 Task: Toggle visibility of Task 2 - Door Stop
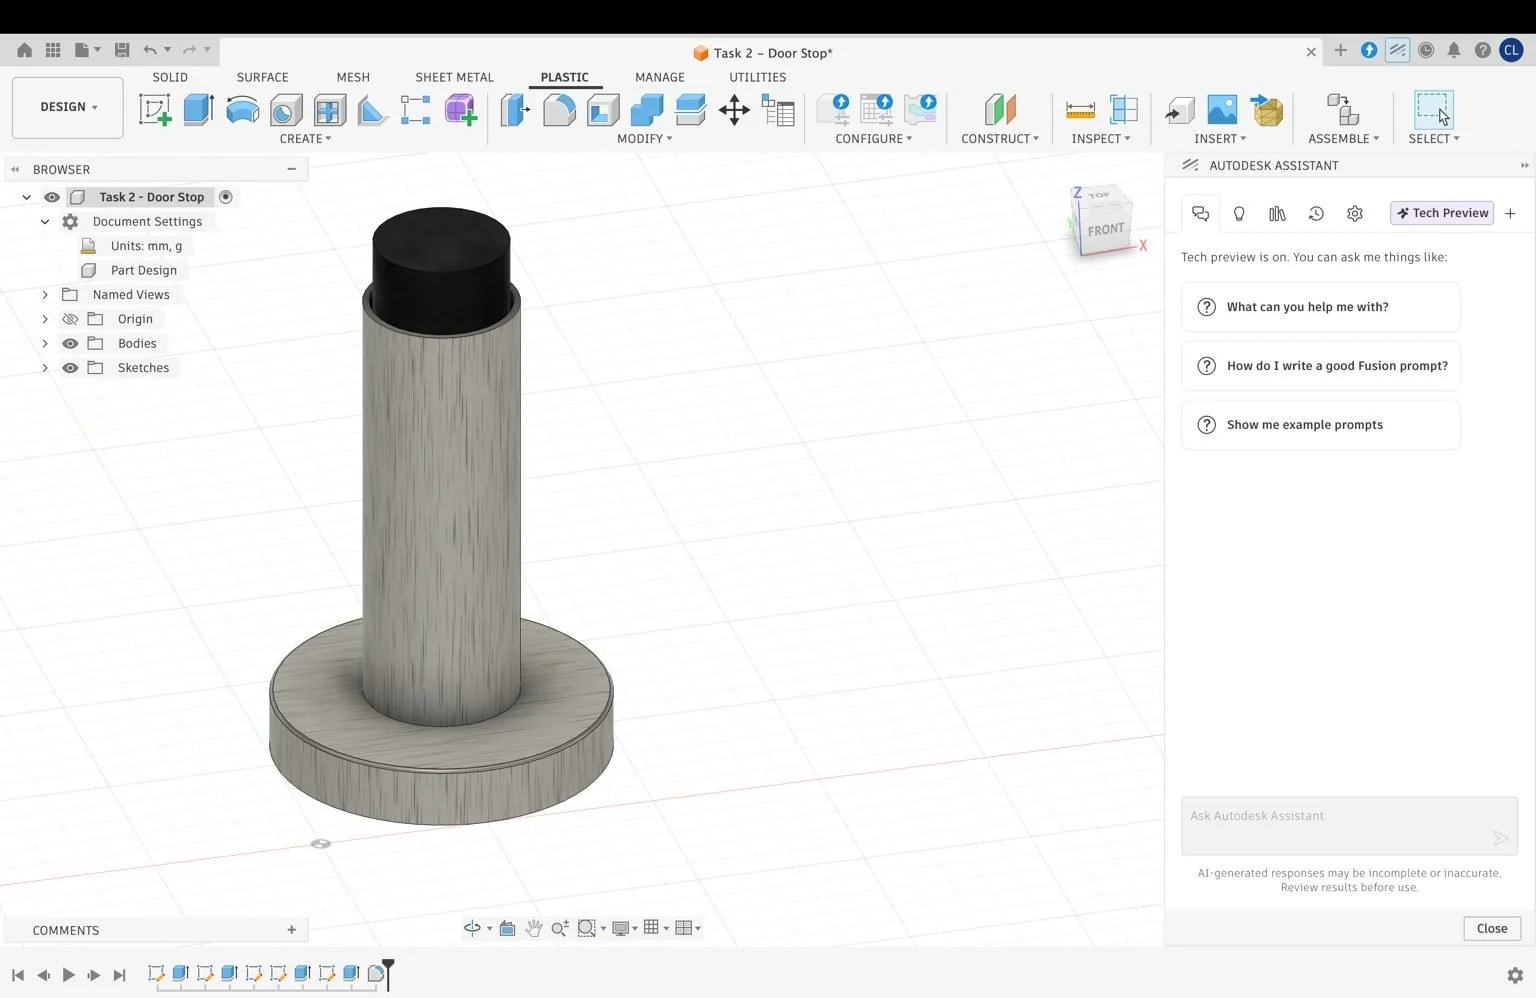52,197
